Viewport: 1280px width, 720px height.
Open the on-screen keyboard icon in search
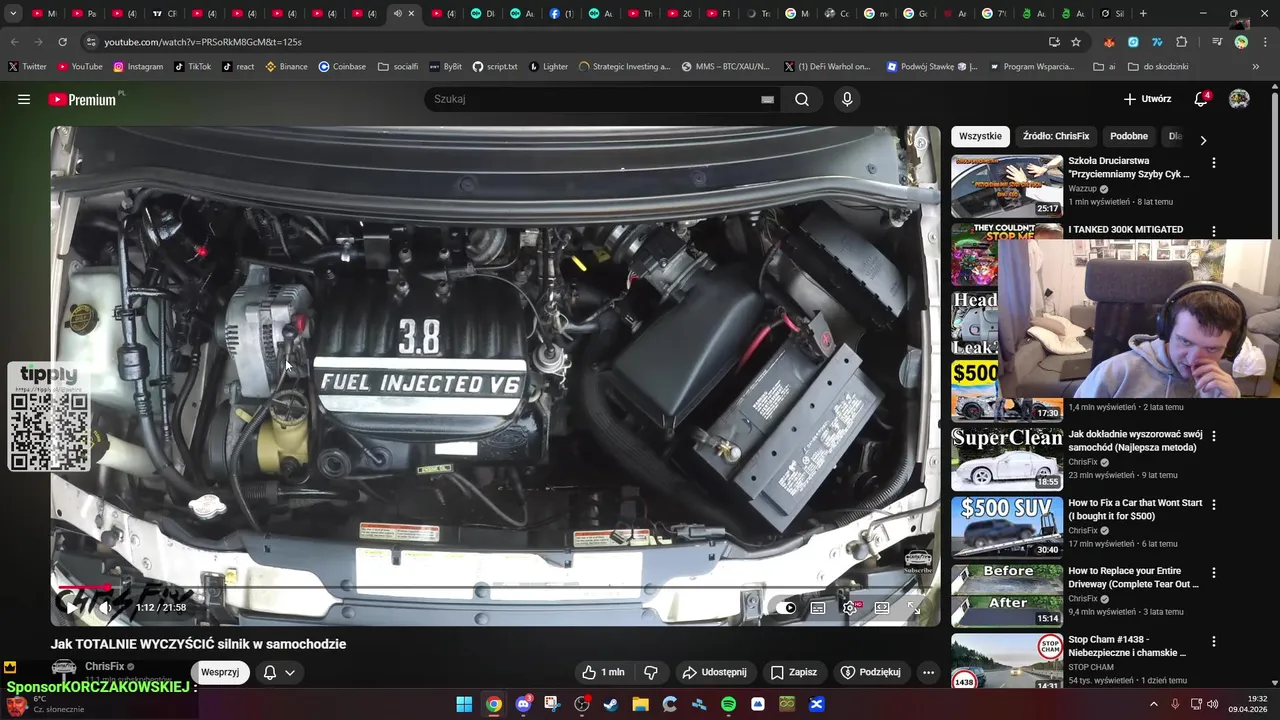[767, 99]
